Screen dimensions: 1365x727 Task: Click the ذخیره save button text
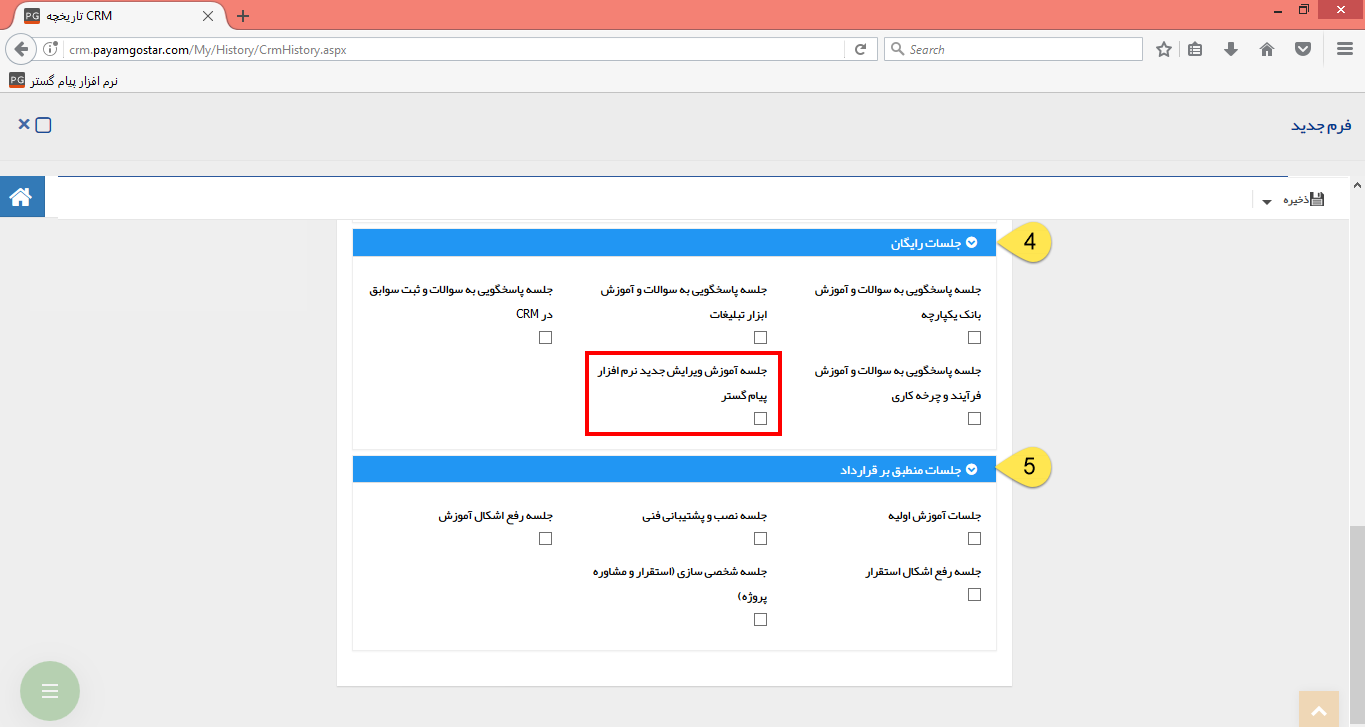[1296, 200]
